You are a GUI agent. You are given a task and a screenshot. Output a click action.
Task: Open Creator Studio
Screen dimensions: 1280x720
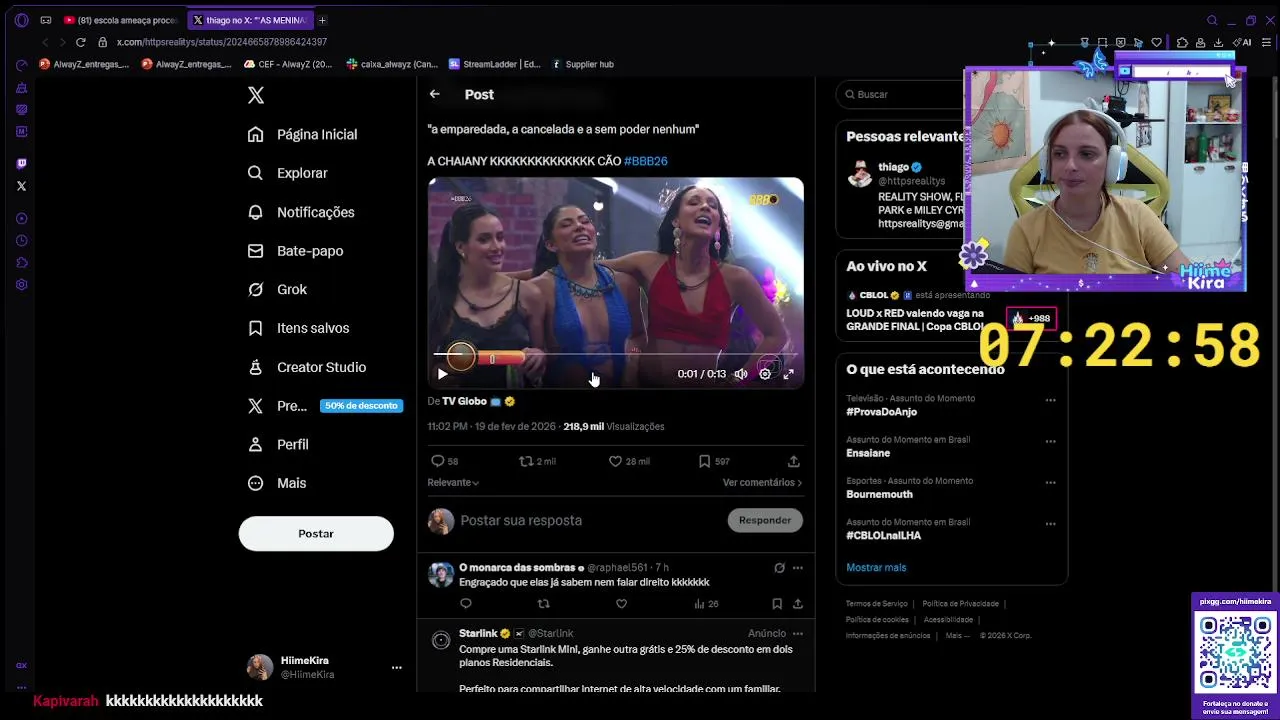(x=307, y=367)
